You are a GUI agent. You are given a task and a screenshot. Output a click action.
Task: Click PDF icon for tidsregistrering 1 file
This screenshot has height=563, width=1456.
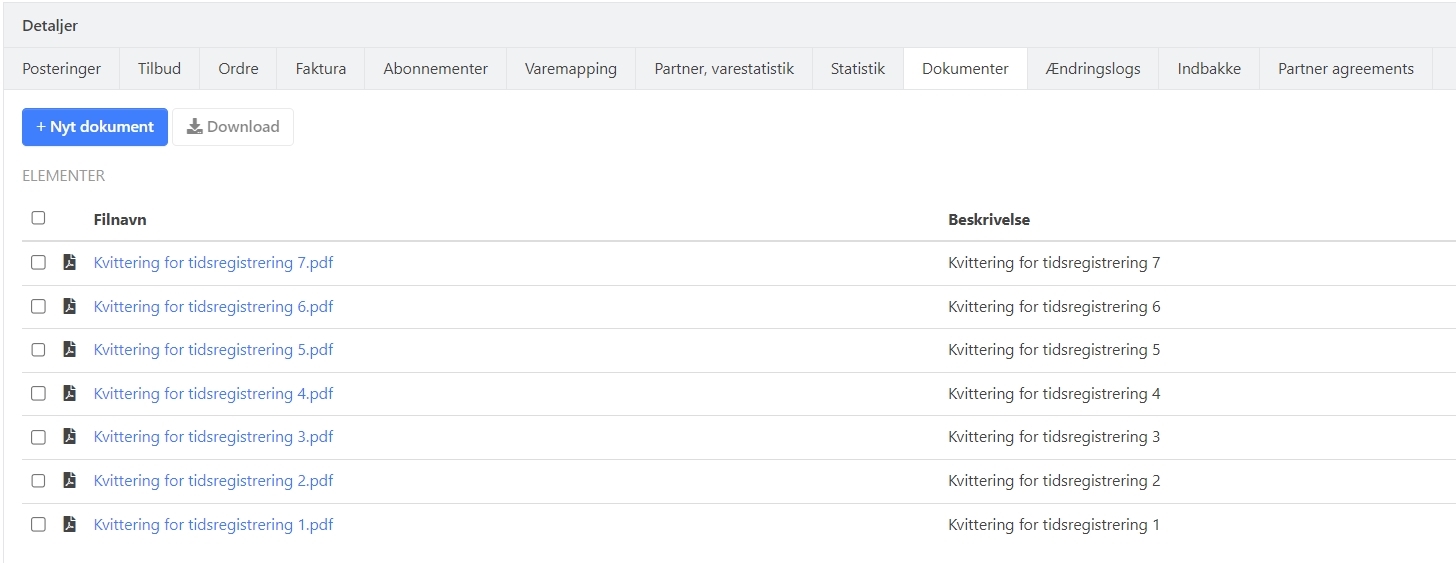70,524
